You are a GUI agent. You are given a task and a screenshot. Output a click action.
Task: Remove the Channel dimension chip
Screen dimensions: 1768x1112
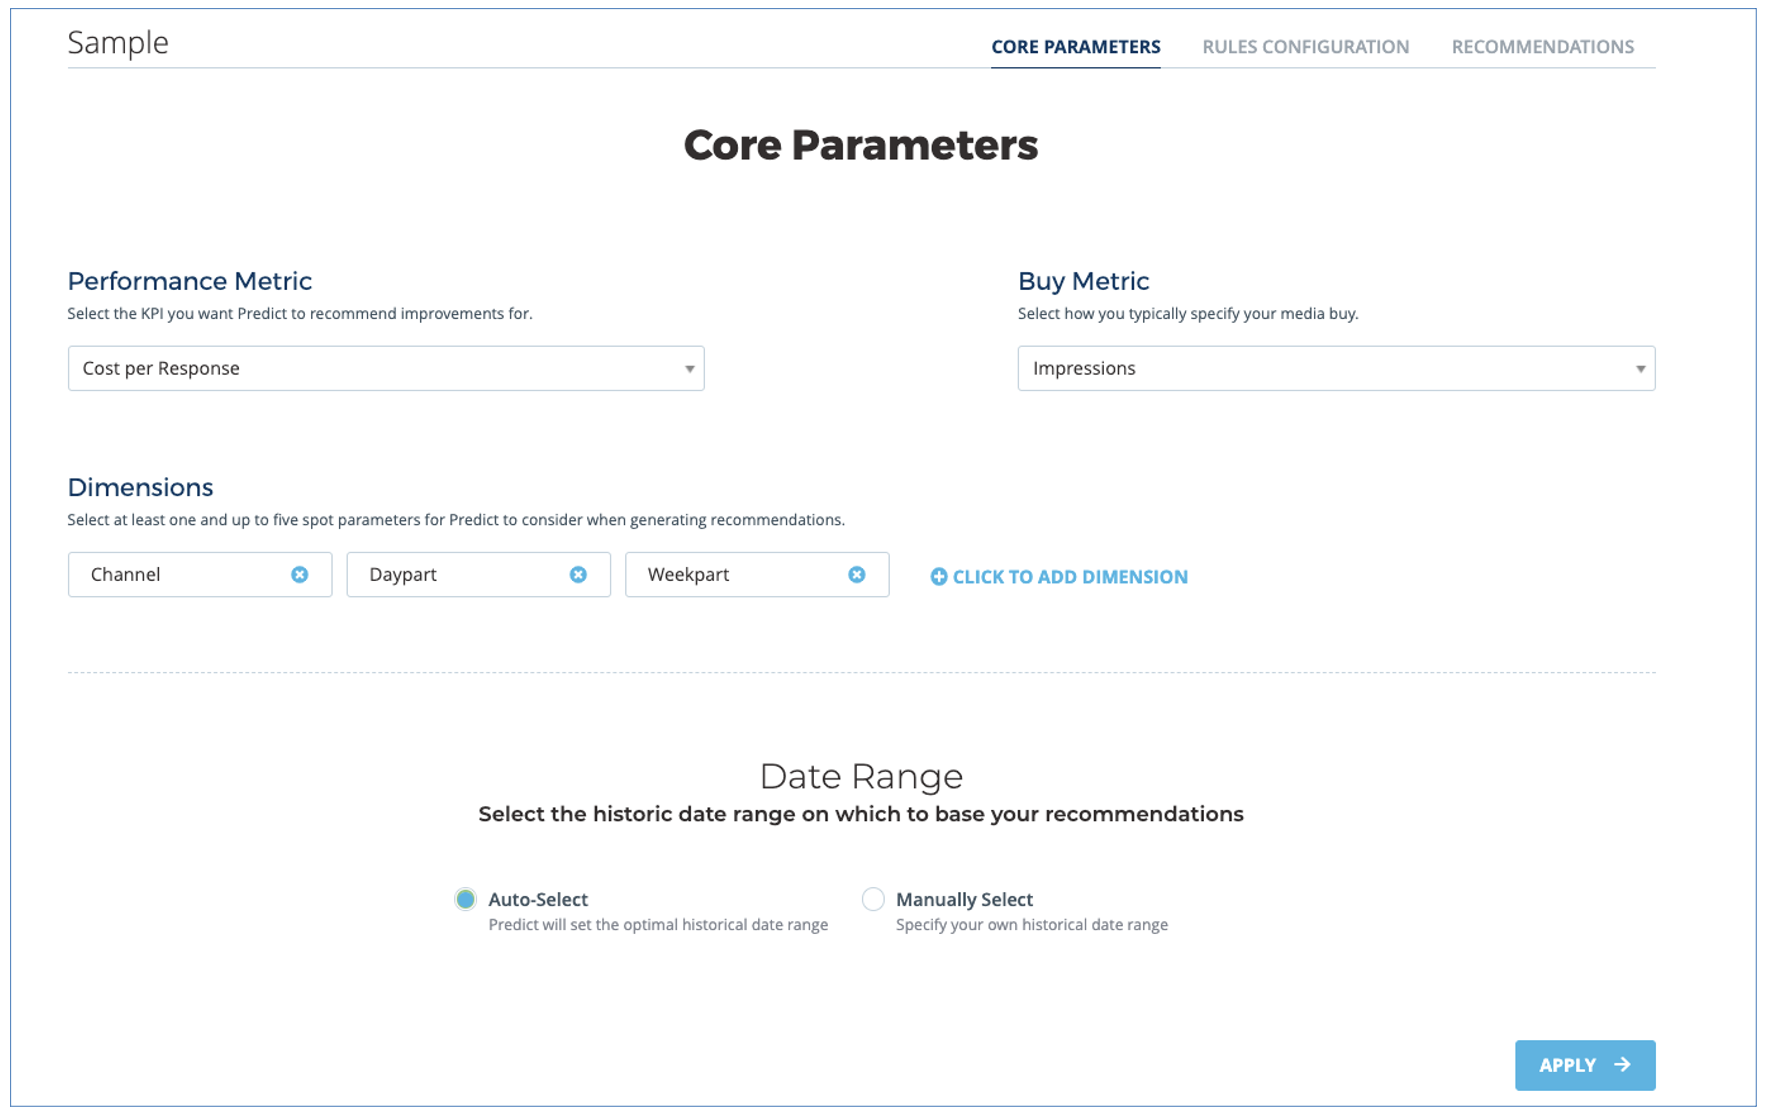(x=299, y=574)
